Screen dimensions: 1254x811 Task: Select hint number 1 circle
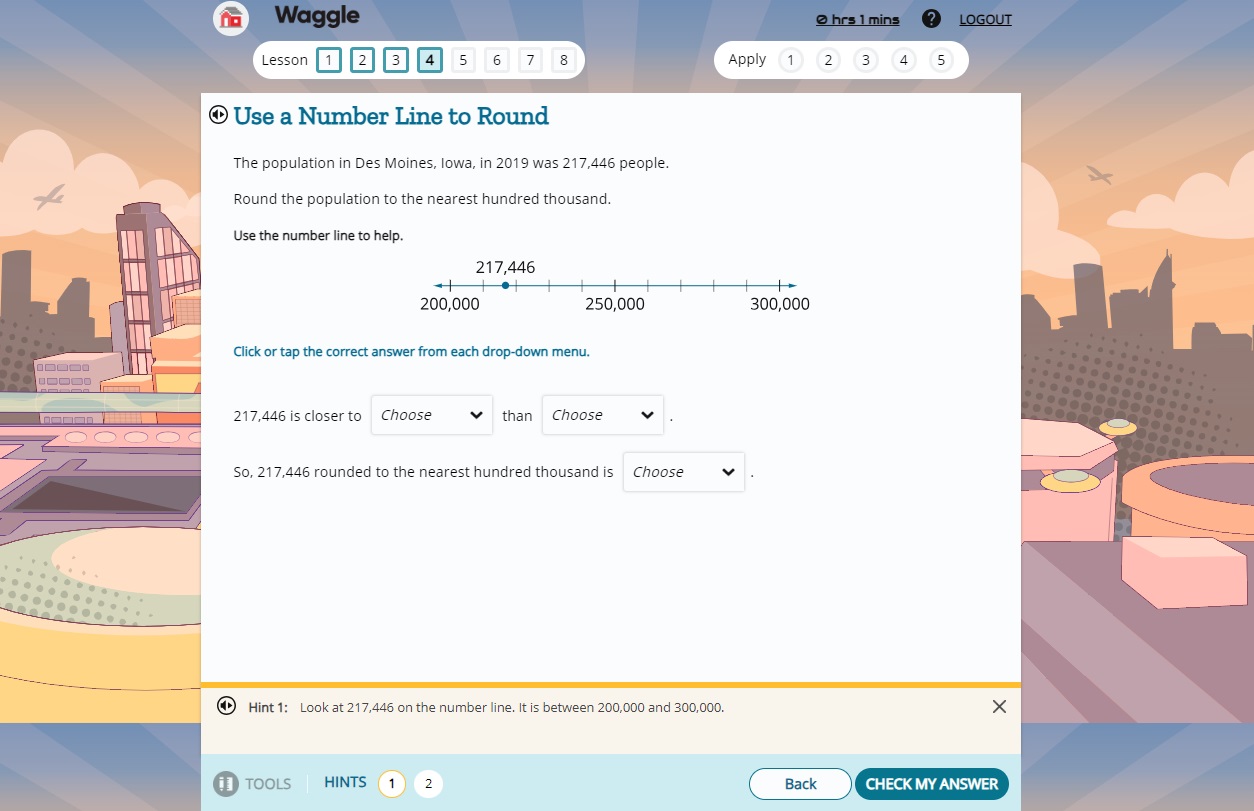391,784
